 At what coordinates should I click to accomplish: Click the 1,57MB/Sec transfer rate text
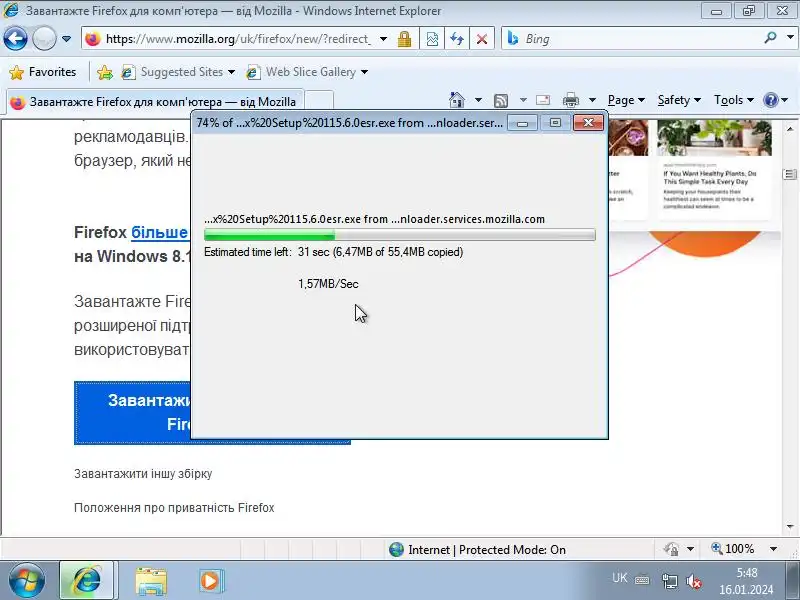click(328, 284)
